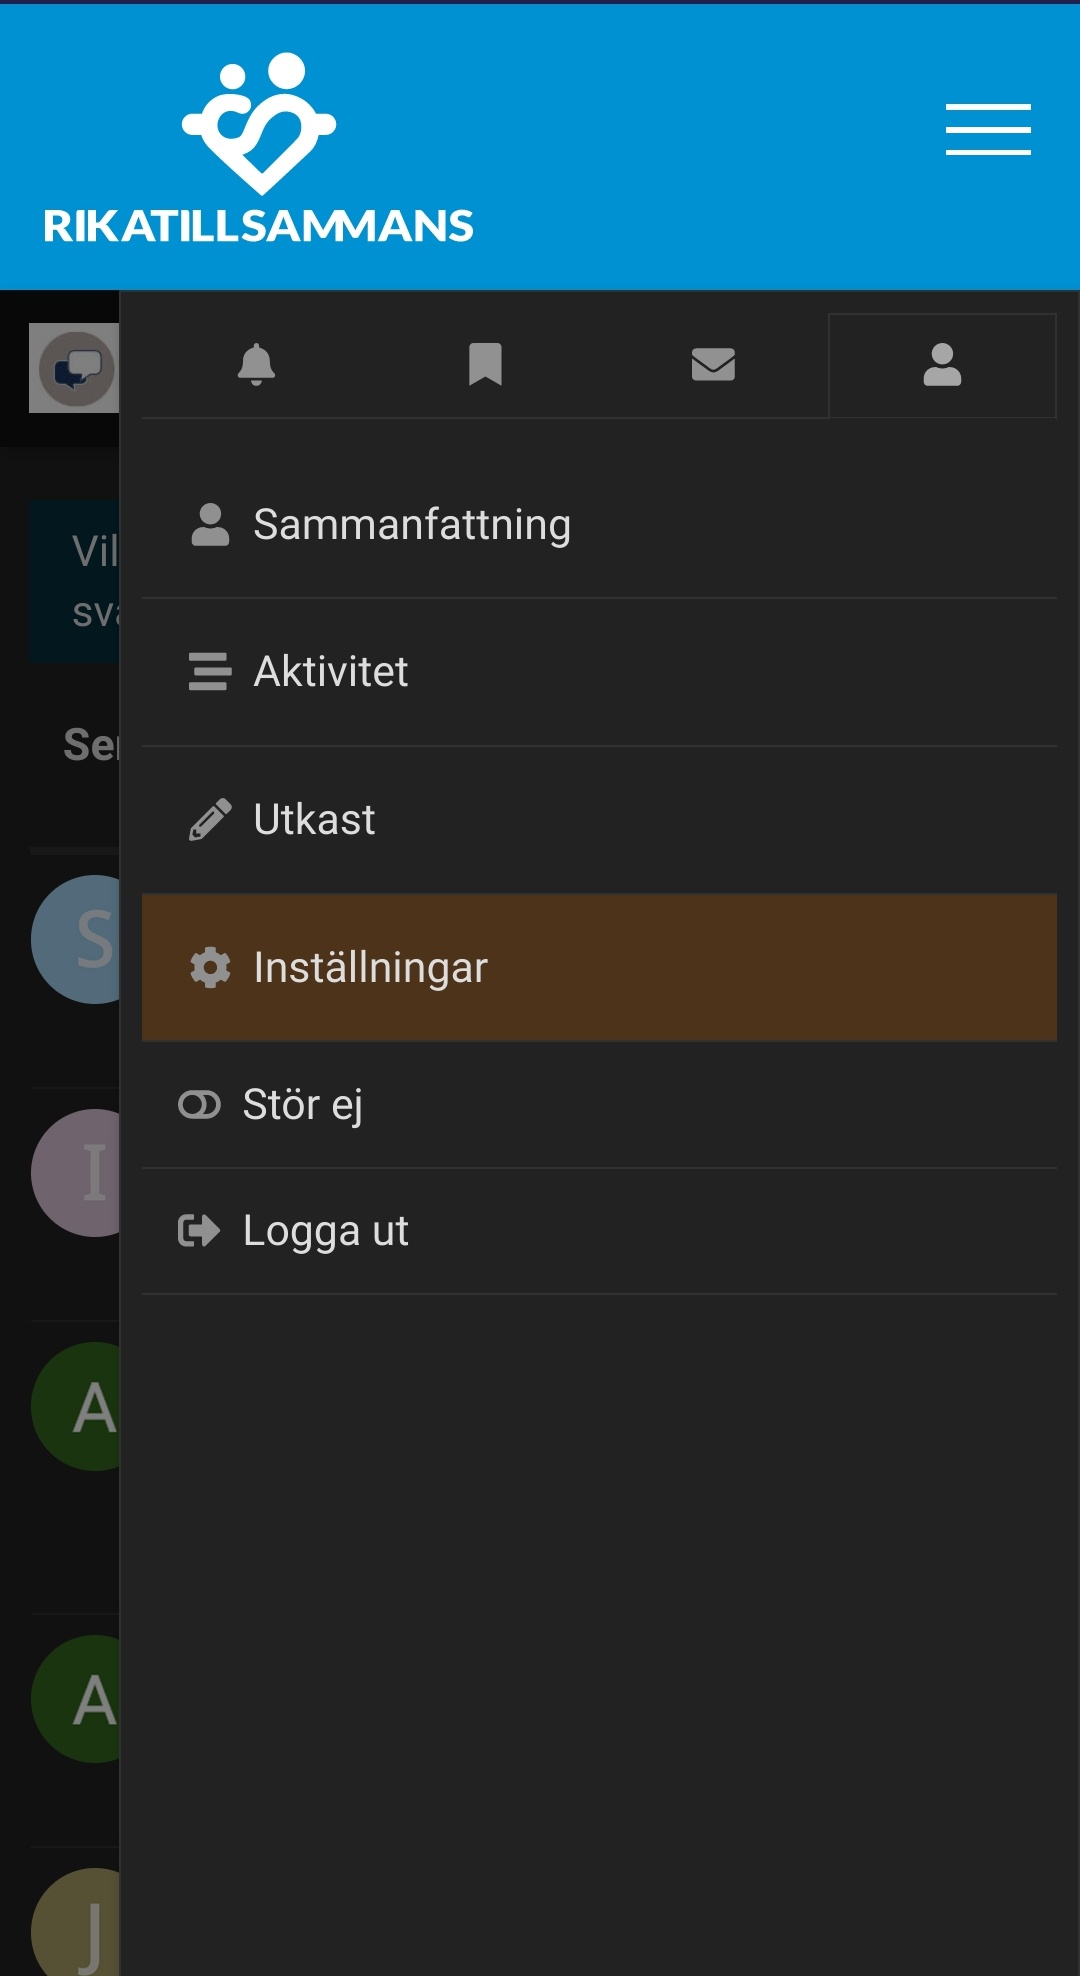
Task: Open Inställningar settings entry
Action: [369, 968]
